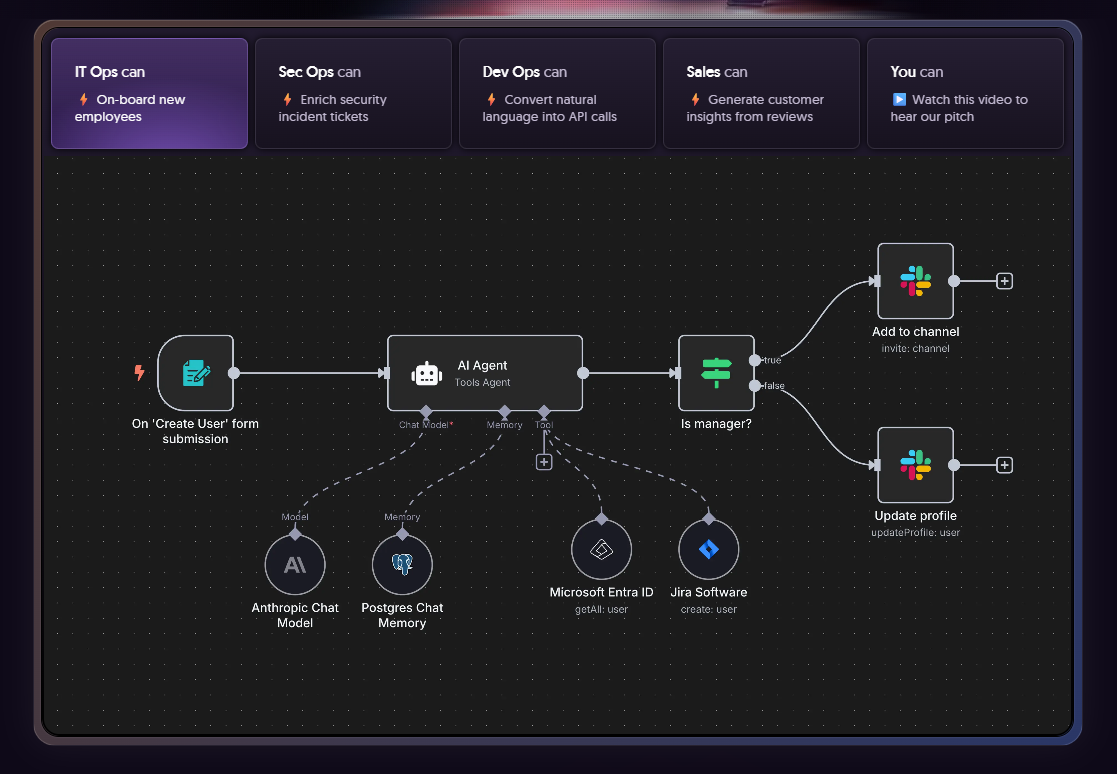Click the 'Jira Software' label

709,592
